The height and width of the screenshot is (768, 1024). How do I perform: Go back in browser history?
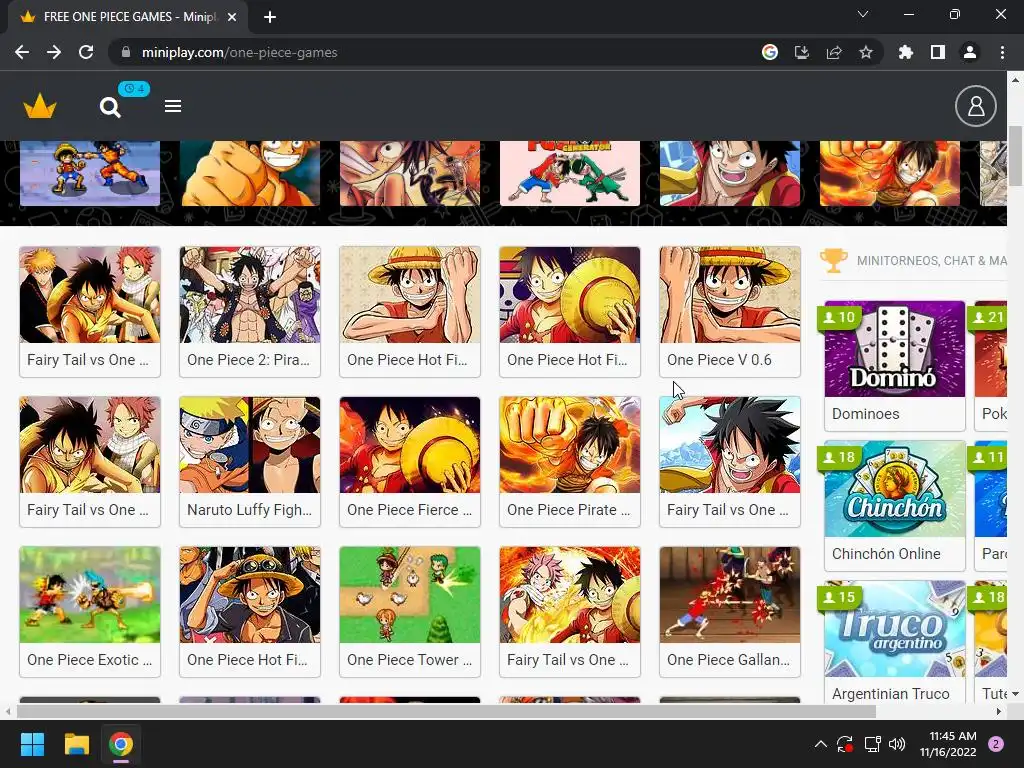22,52
